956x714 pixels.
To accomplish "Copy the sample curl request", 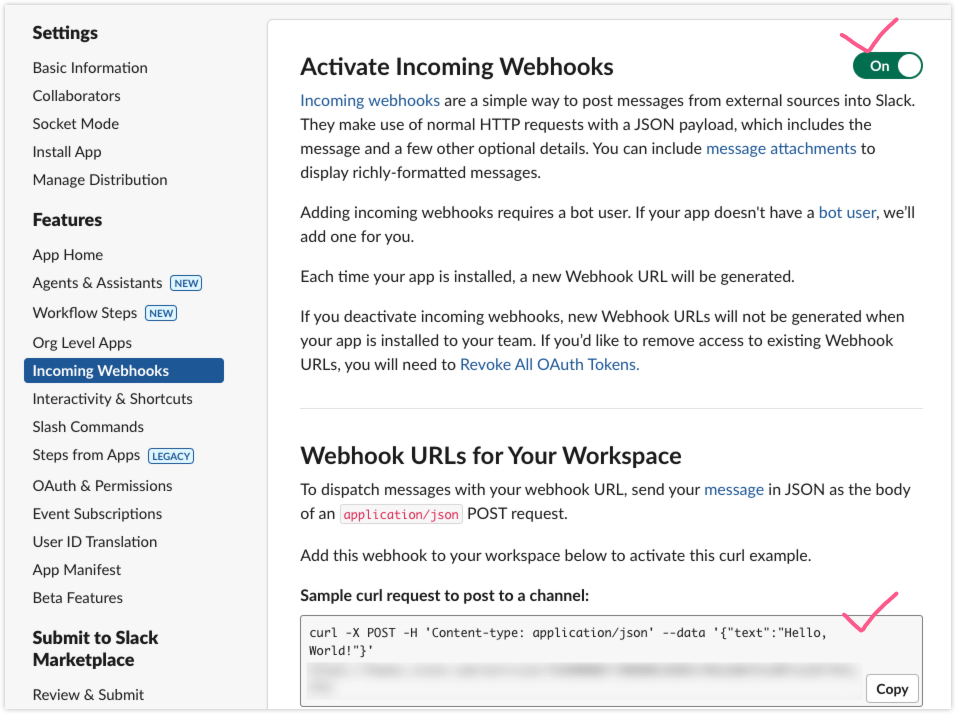I will click(892, 689).
